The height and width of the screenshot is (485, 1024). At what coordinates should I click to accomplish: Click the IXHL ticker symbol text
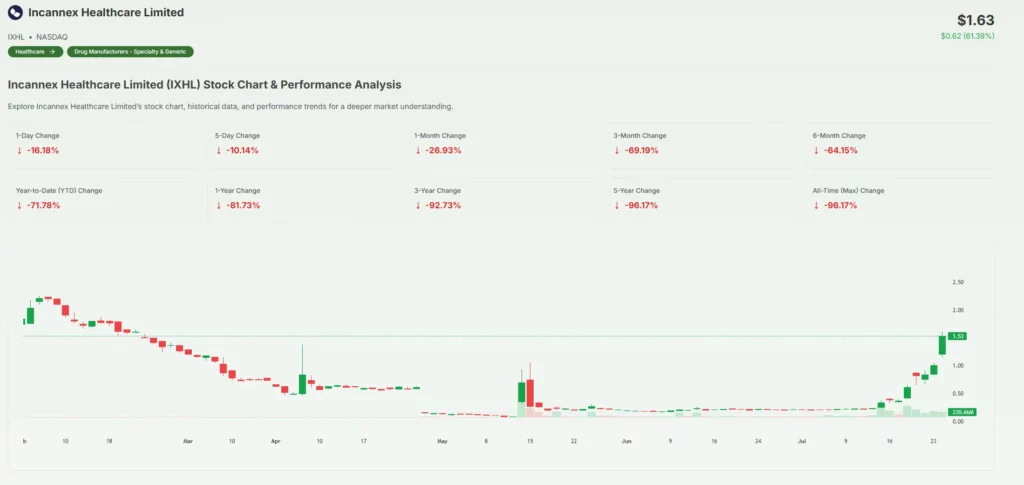click(16, 37)
